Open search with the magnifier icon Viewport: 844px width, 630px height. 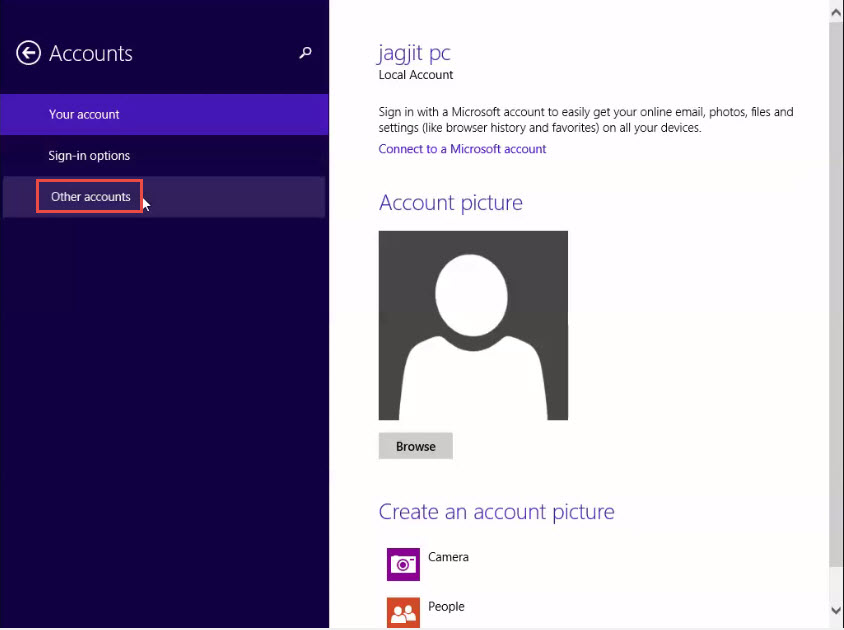click(x=305, y=52)
